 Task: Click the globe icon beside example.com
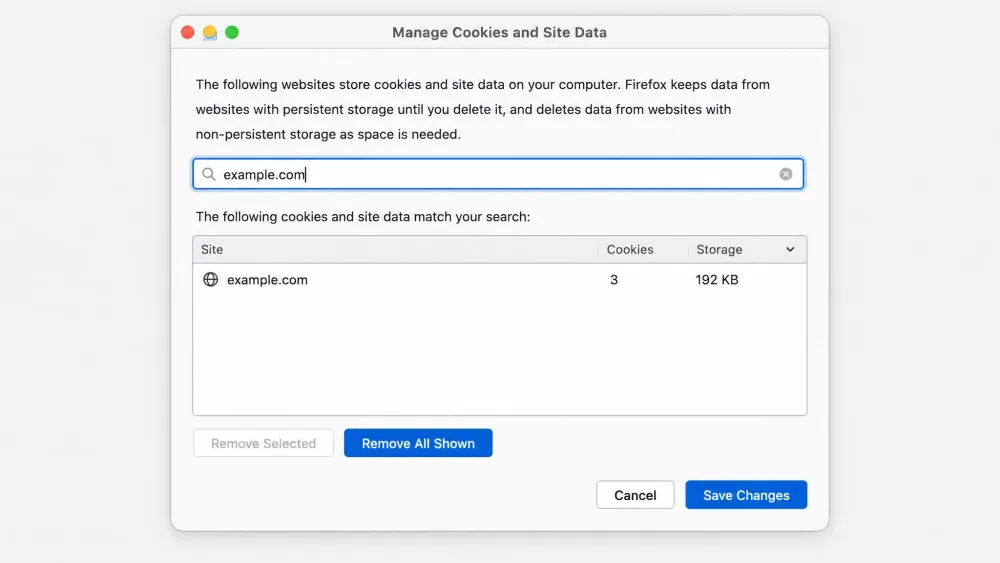pos(210,279)
